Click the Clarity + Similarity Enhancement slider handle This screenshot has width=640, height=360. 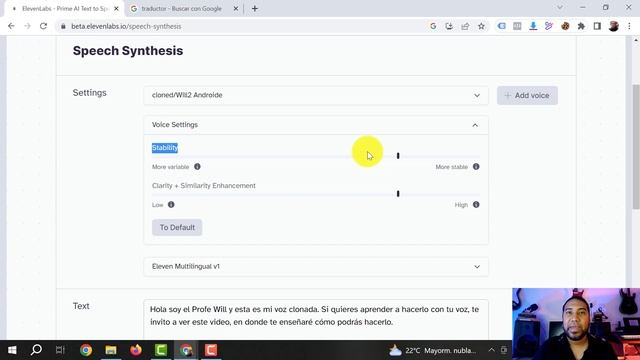pos(398,193)
